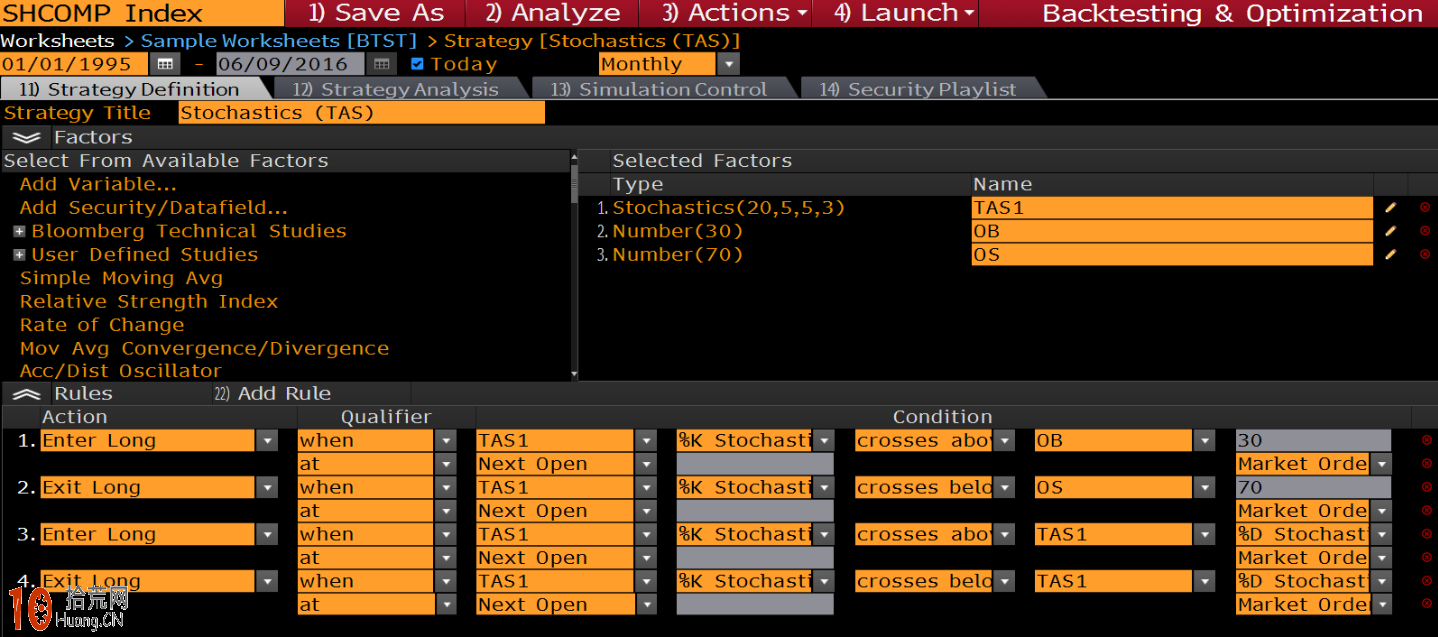Open the Monthly periodicity dropdown

729,64
